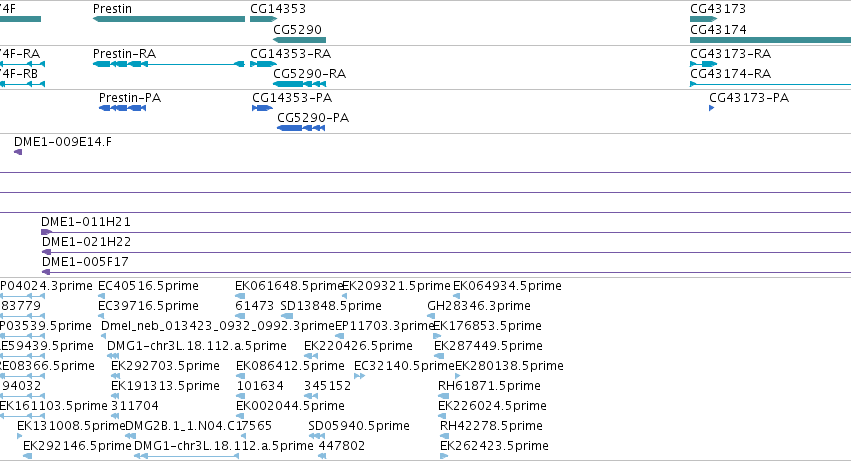This screenshot has width=851, height=461.
Task: Select the CG43173-PA small triangle feature
Action: pos(712,108)
